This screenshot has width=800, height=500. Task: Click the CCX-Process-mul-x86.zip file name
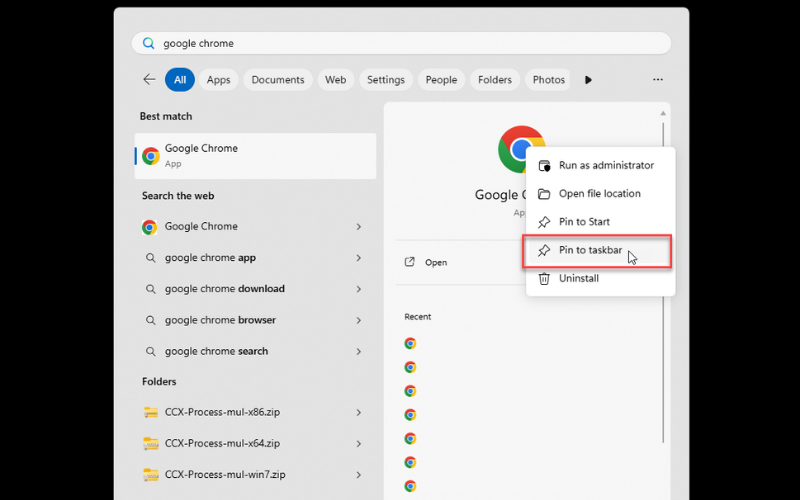222,412
